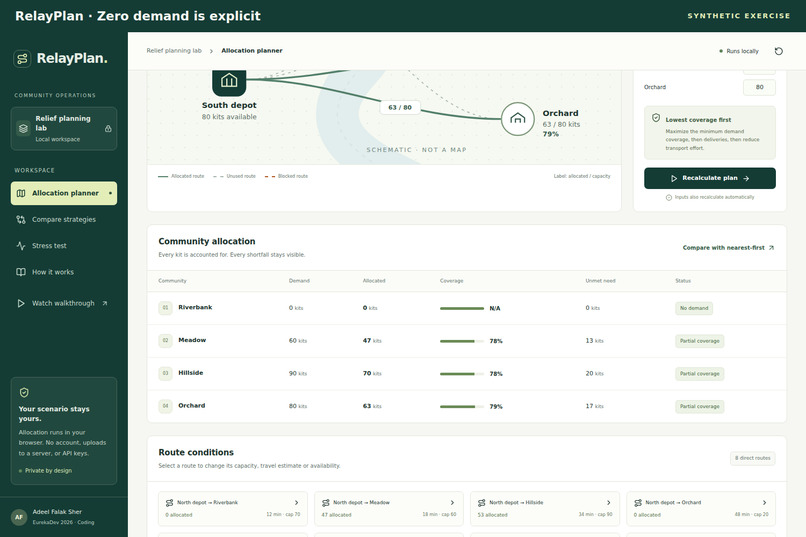Click the clock icon by auto recalculate note
This screenshot has height=537, width=806.
coord(669,197)
